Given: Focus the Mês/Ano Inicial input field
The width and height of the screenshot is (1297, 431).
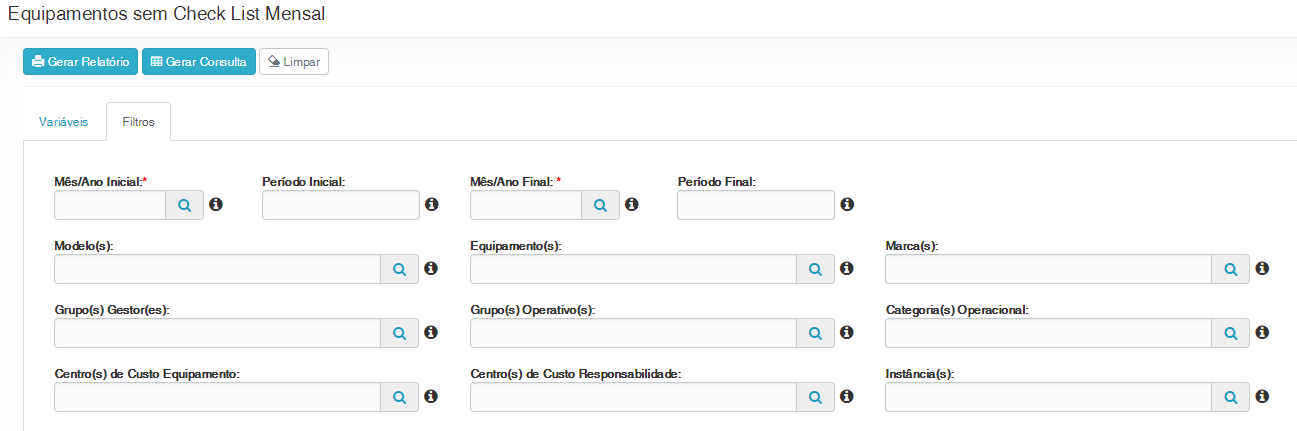Looking at the screenshot, I should click(110, 205).
